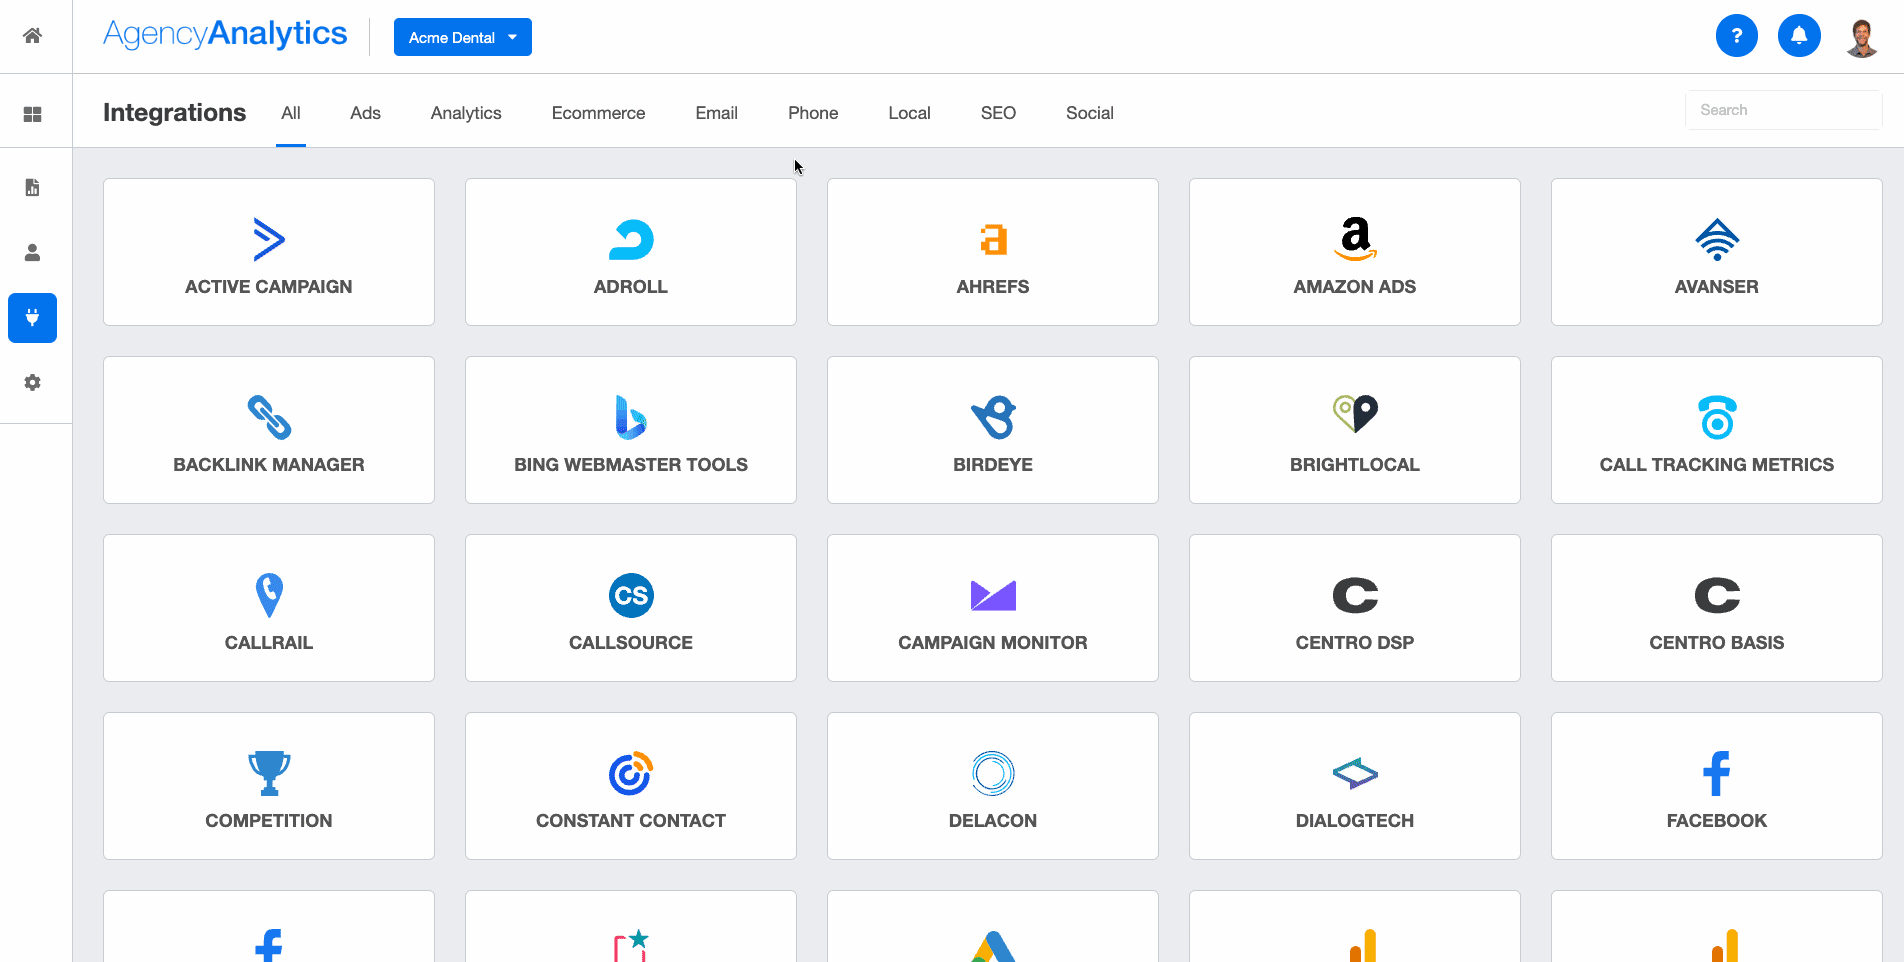The image size is (1904, 962).
Task: Open the user profile avatar
Action: click(1860, 38)
